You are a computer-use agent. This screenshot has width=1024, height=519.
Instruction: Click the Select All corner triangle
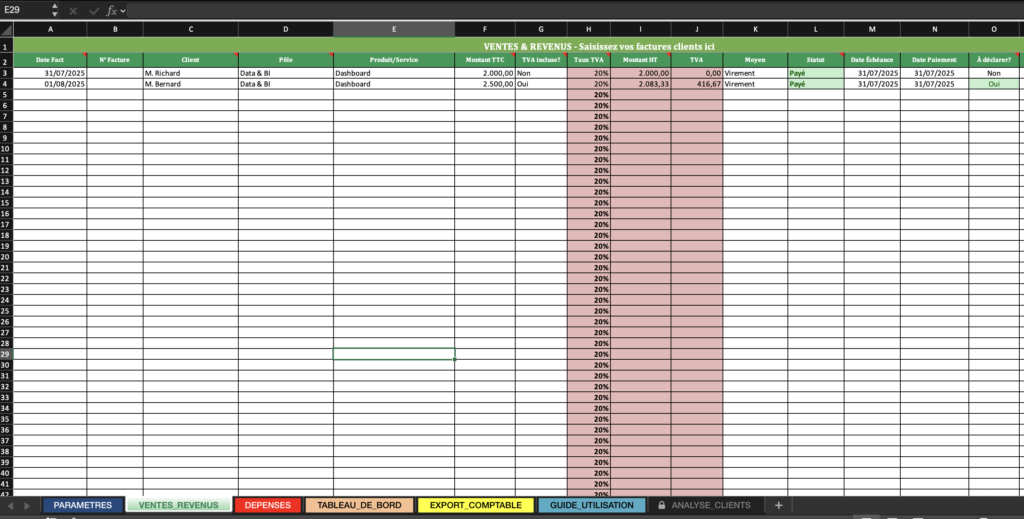coord(6,30)
